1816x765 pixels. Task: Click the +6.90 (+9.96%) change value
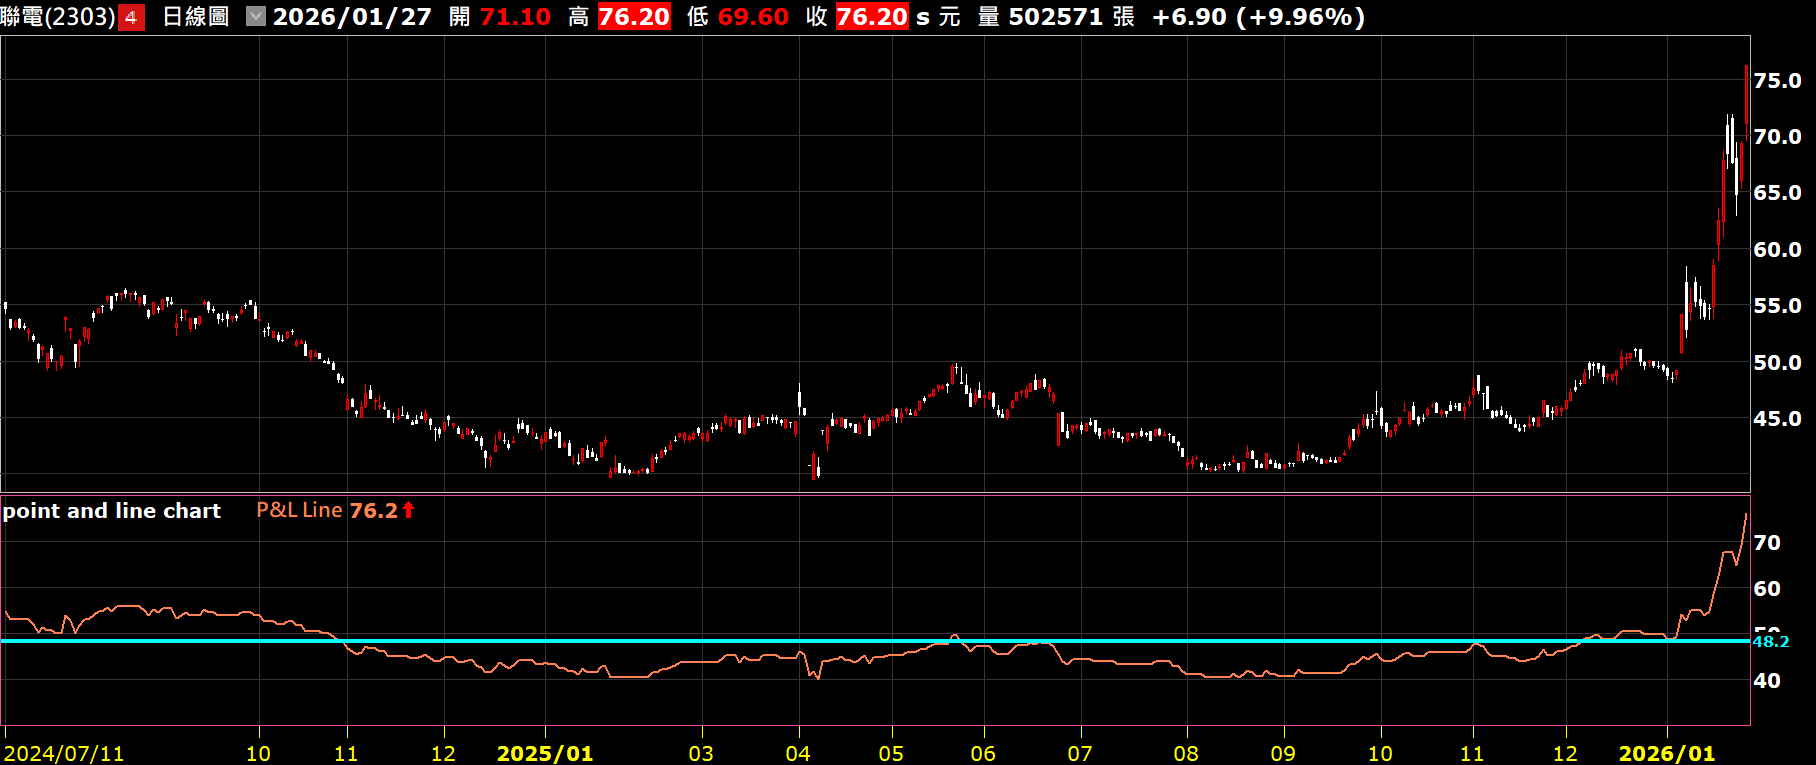(x=1258, y=17)
